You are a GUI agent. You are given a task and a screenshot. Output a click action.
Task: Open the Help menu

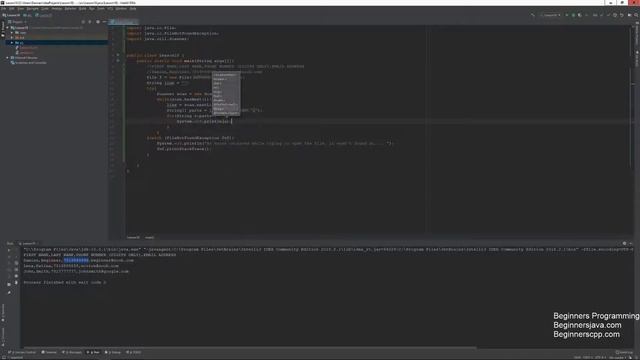click(133, 9)
